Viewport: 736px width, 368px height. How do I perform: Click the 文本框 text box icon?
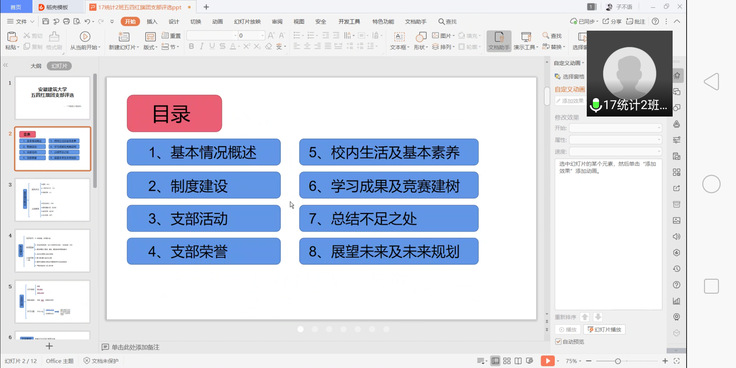(x=399, y=37)
